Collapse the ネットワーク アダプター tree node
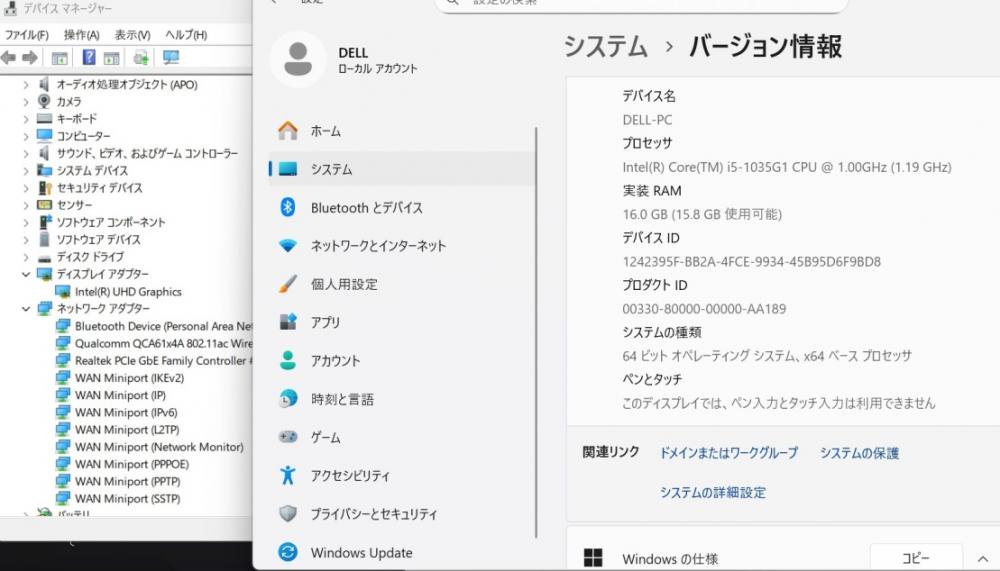 (26, 309)
